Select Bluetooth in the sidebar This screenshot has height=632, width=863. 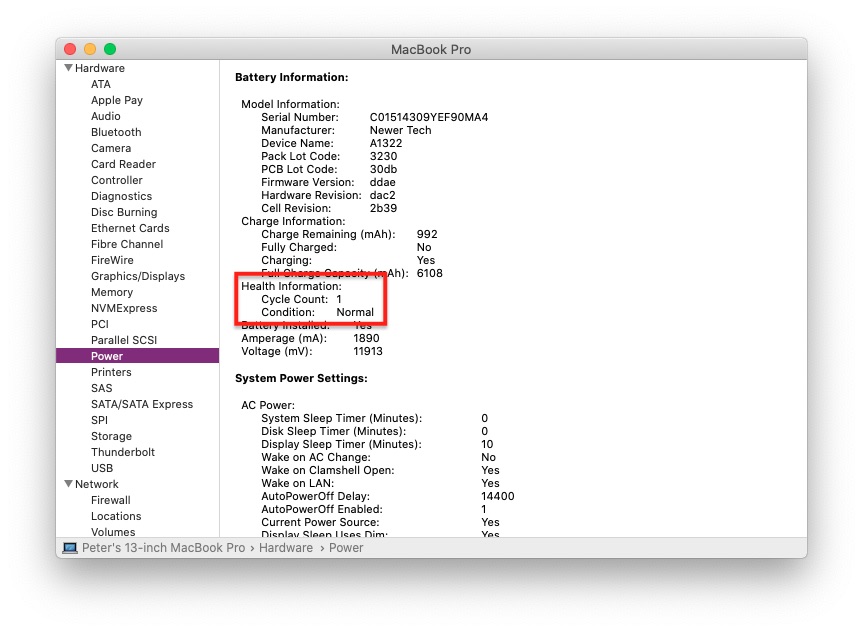(116, 132)
